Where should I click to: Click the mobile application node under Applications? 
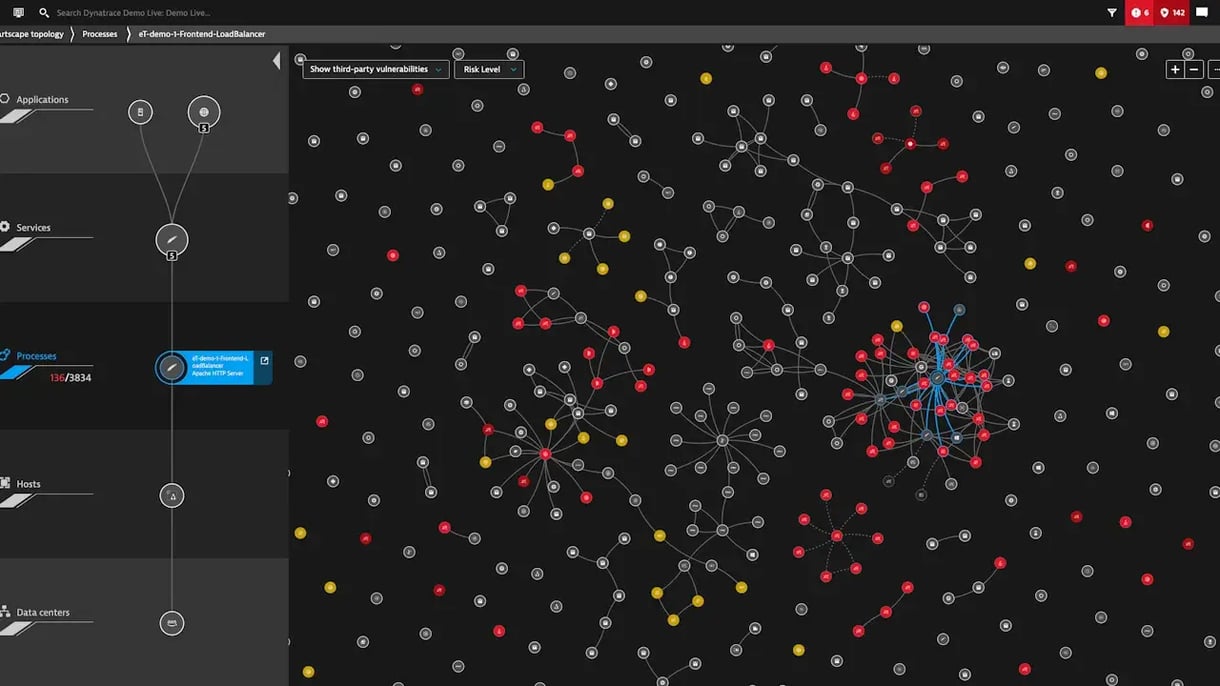[x=140, y=112]
